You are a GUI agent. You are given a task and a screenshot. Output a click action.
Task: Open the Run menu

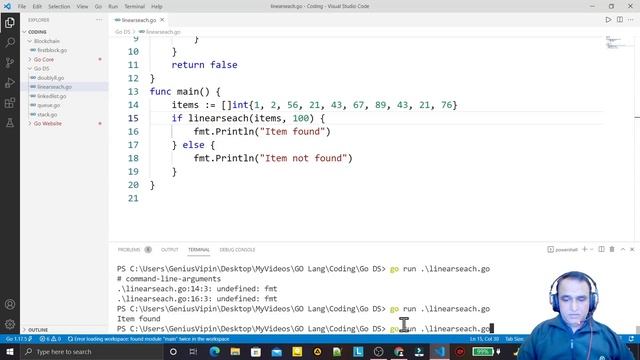point(113,7)
